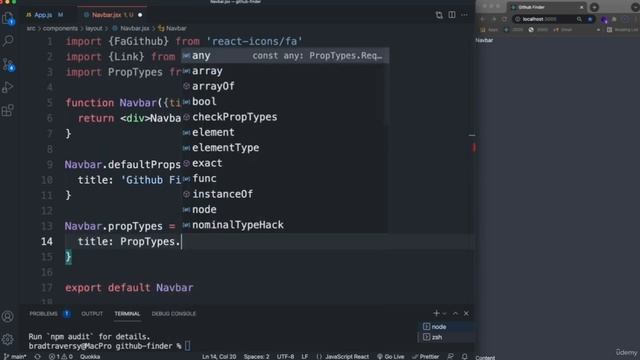The height and width of the screenshot is (360, 640).
Task: Open editor More Actions ellipsis
Action: [464, 15]
